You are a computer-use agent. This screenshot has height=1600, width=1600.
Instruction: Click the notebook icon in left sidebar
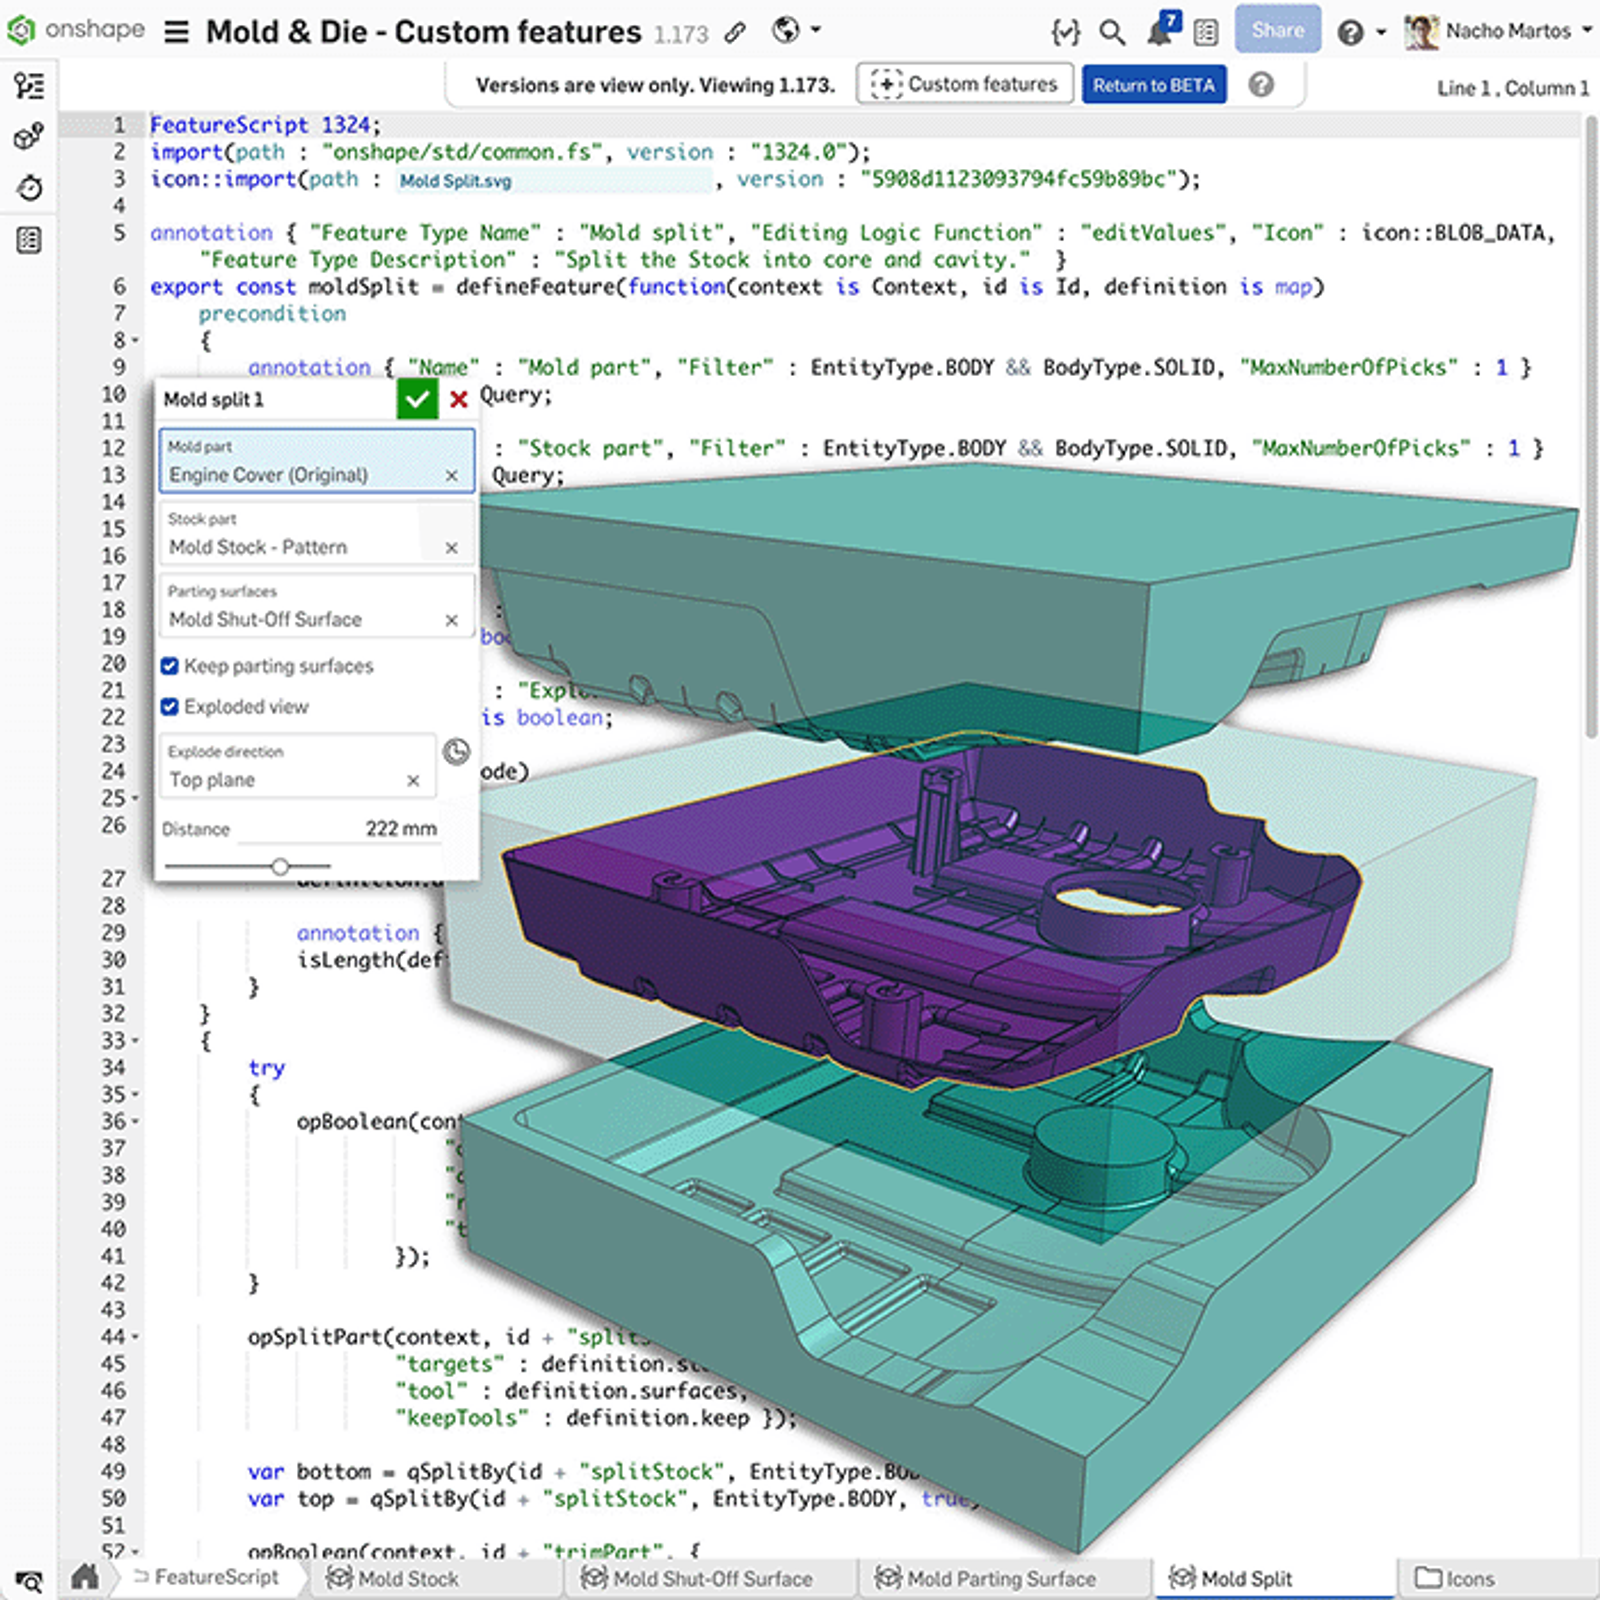(28, 239)
